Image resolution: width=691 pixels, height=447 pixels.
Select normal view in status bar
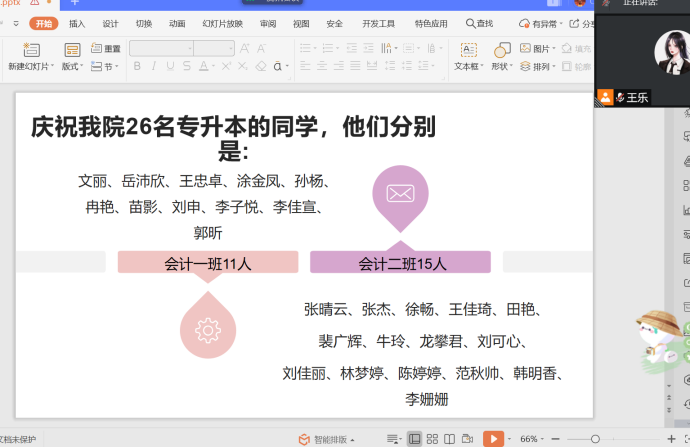tap(414, 439)
